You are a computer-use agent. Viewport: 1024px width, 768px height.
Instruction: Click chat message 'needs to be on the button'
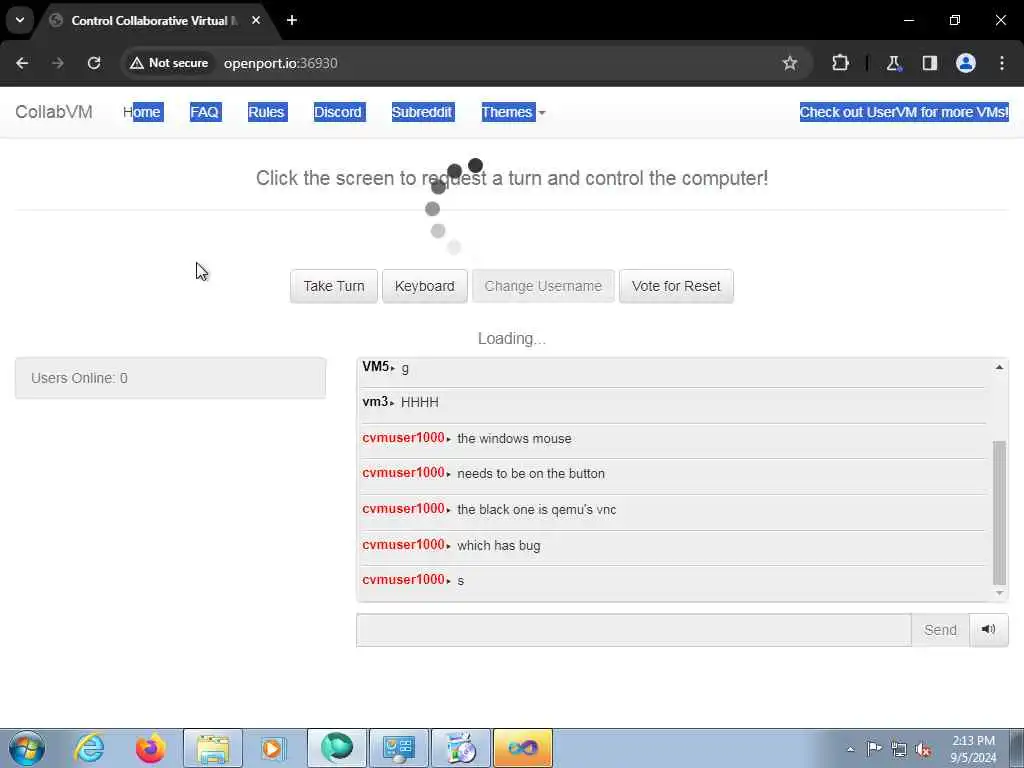(531, 473)
